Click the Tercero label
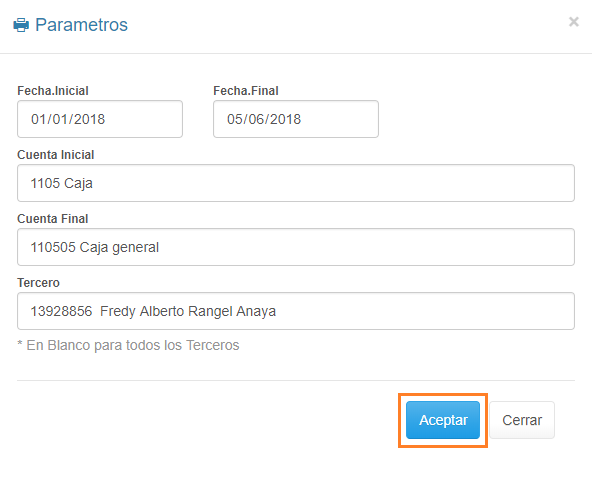 click(x=39, y=283)
